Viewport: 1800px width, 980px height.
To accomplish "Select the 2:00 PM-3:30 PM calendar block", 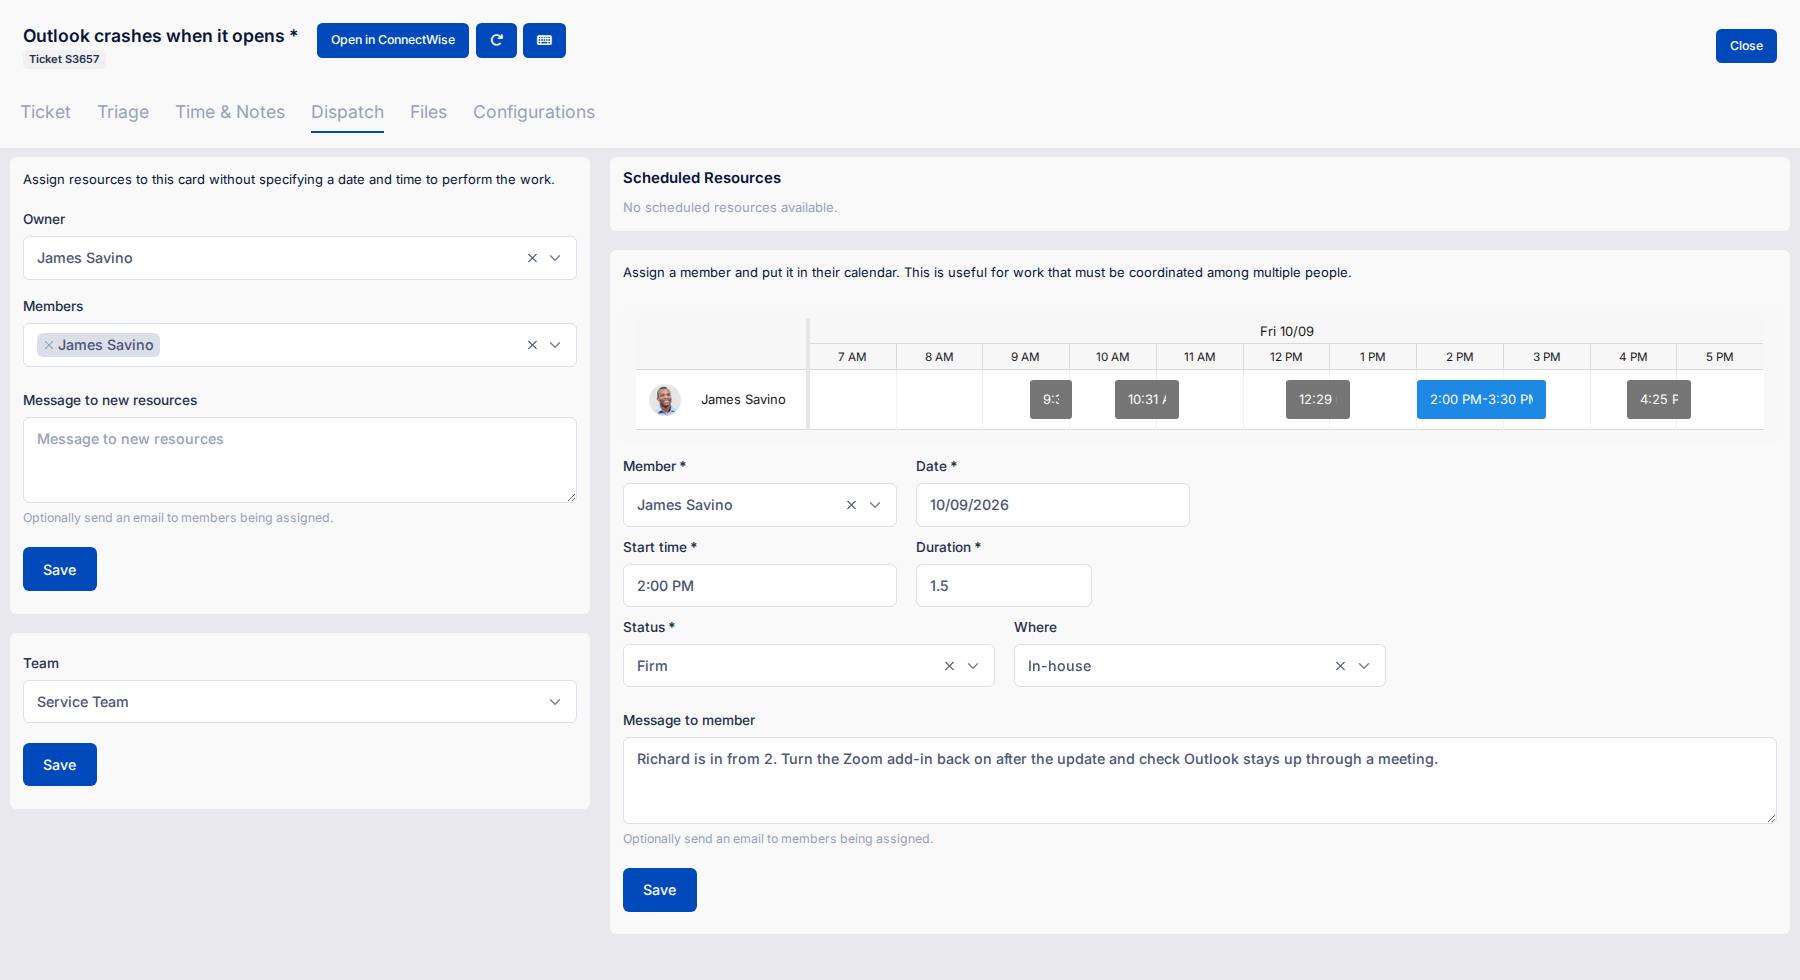I will 1481,399.
